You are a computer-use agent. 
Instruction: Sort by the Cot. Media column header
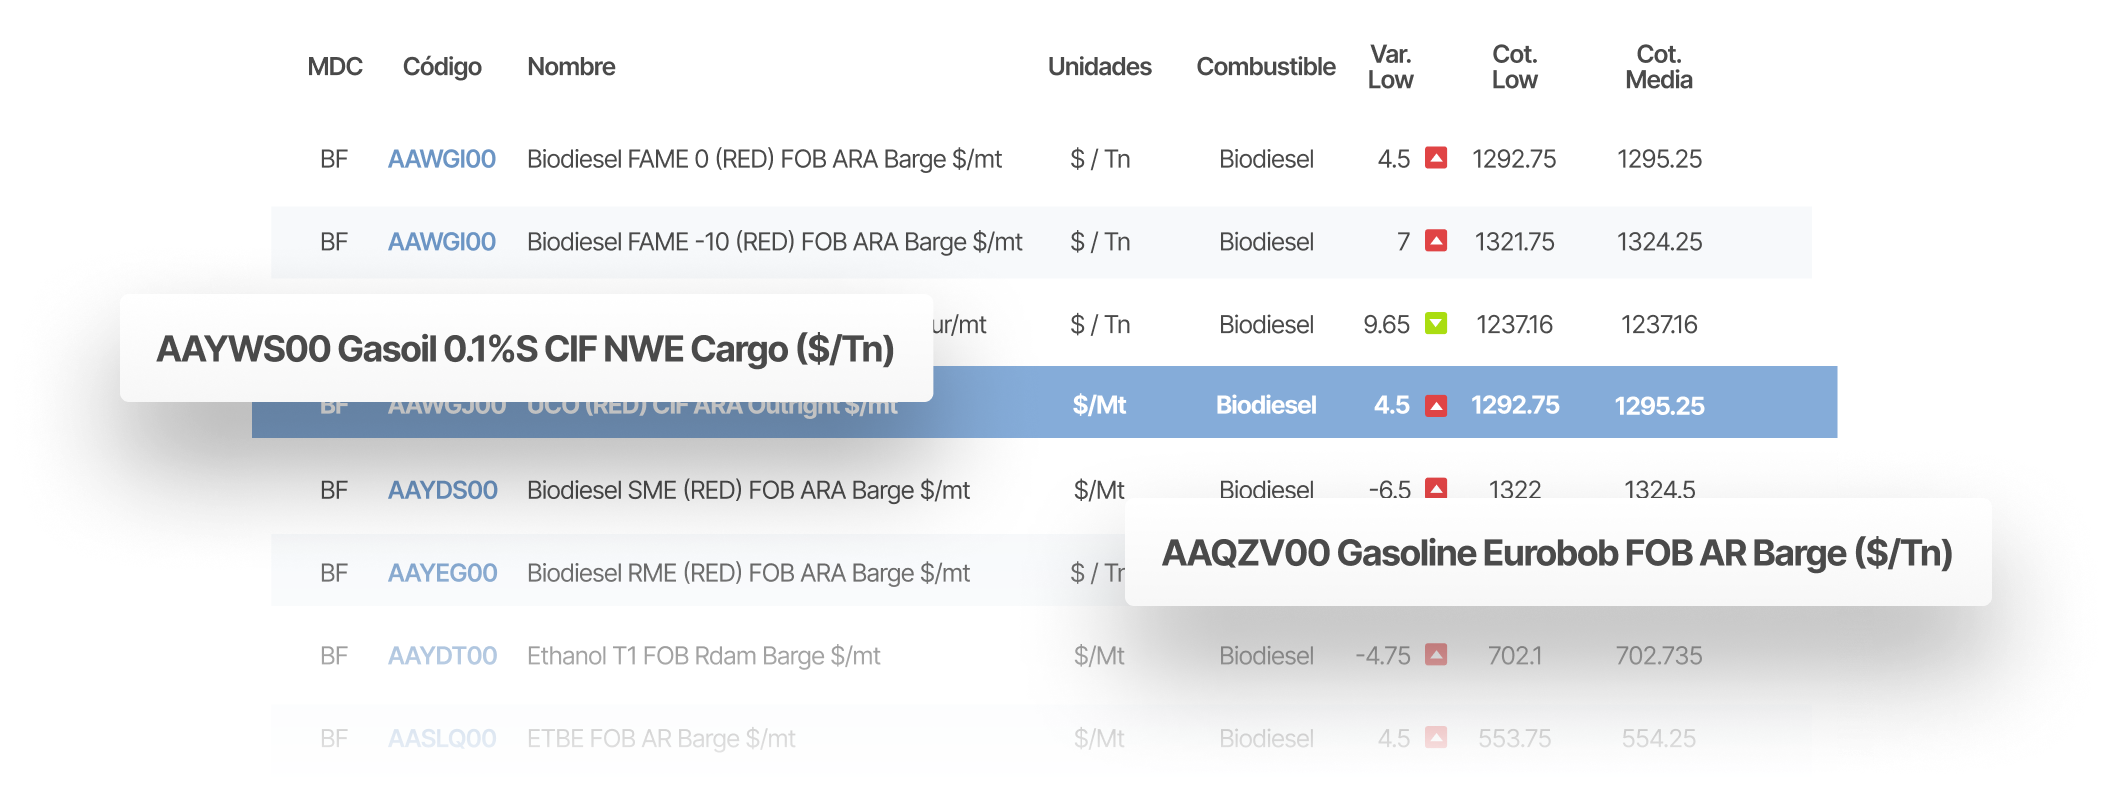(x=1658, y=67)
